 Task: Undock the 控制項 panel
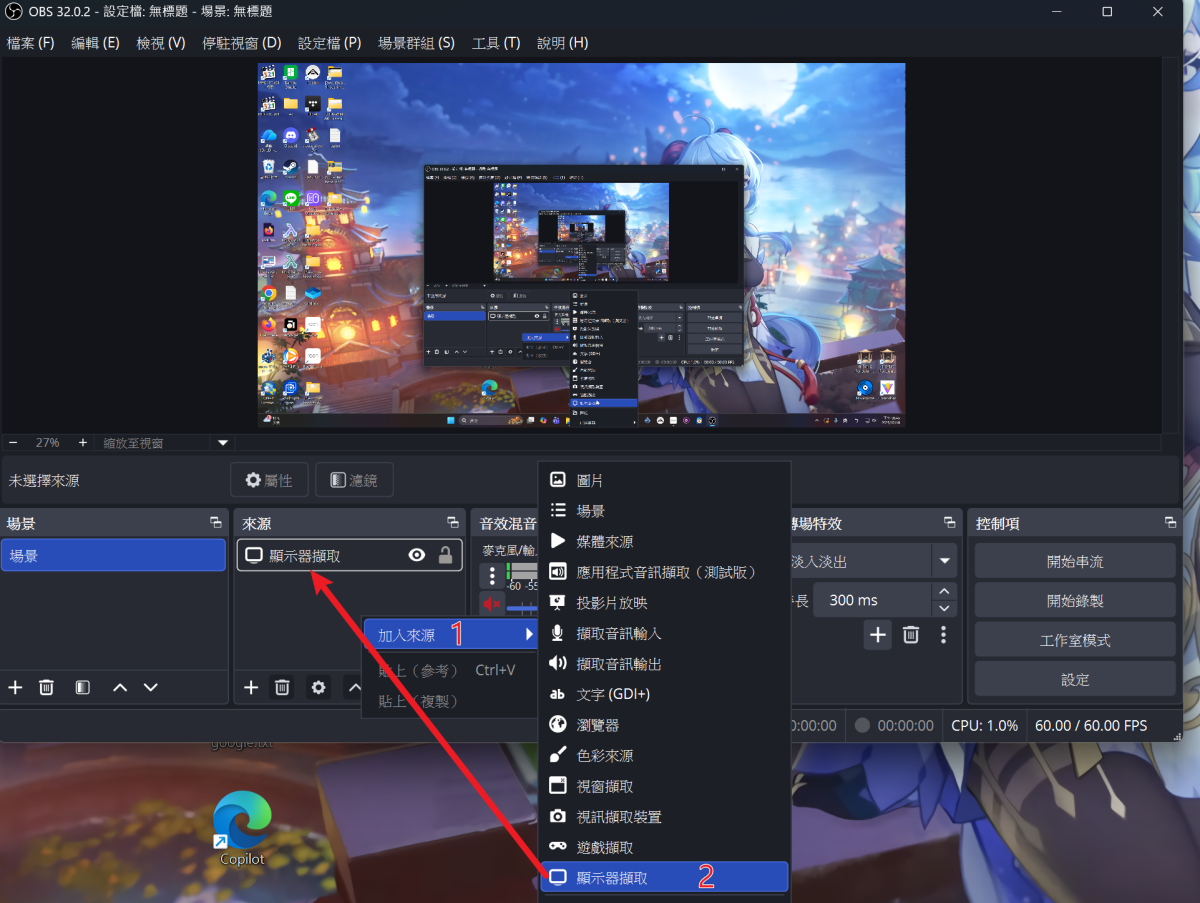coord(1170,523)
